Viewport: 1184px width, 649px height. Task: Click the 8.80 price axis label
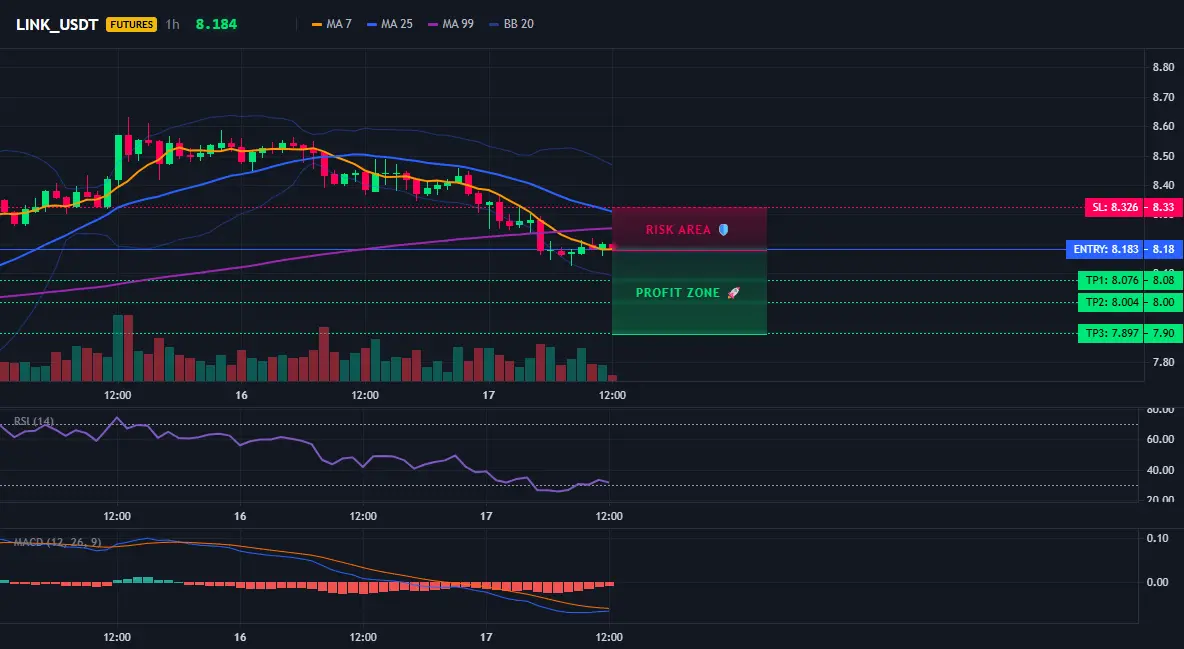1164,67
